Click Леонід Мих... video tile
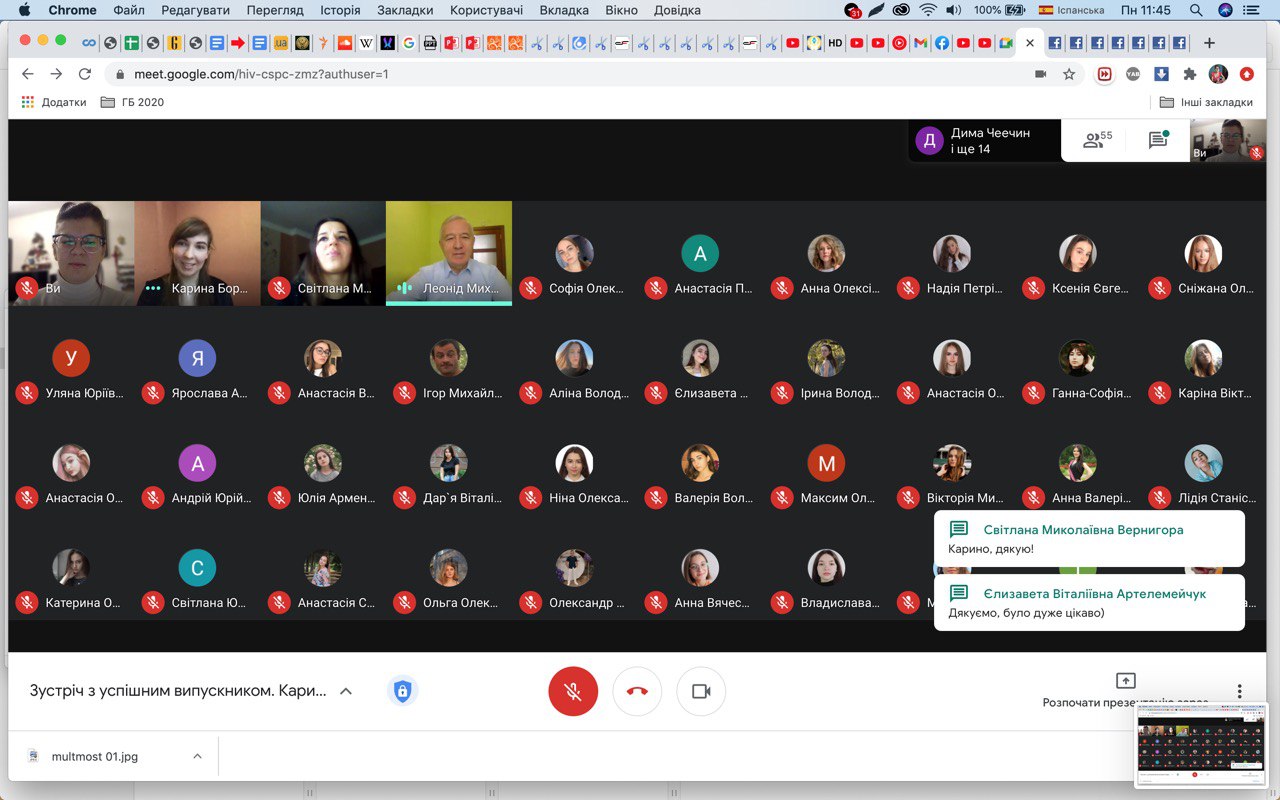The image size is (1280, 800). click(448, 252)
